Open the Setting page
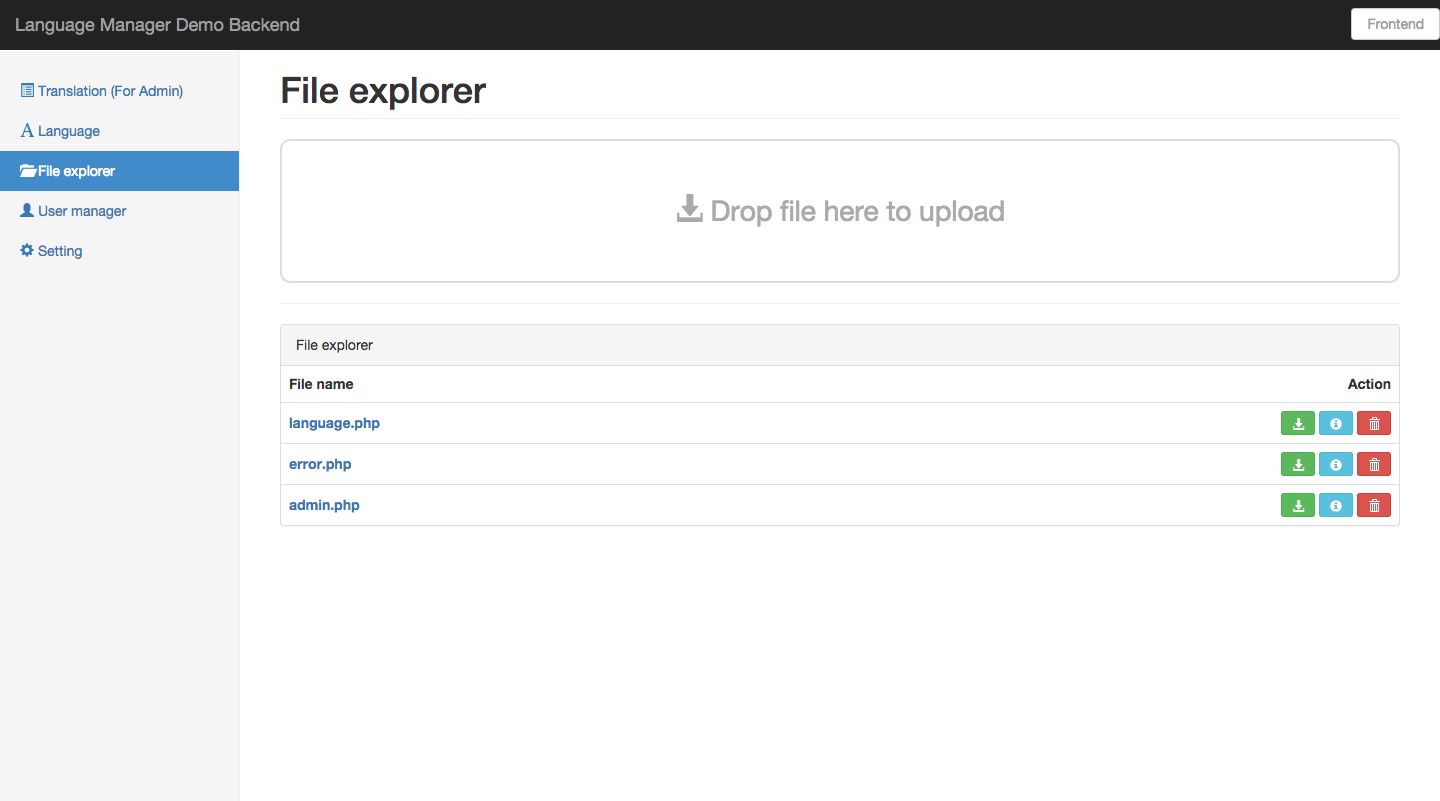The height and width of the screenshot is (801, 1440). pos(60,251)
